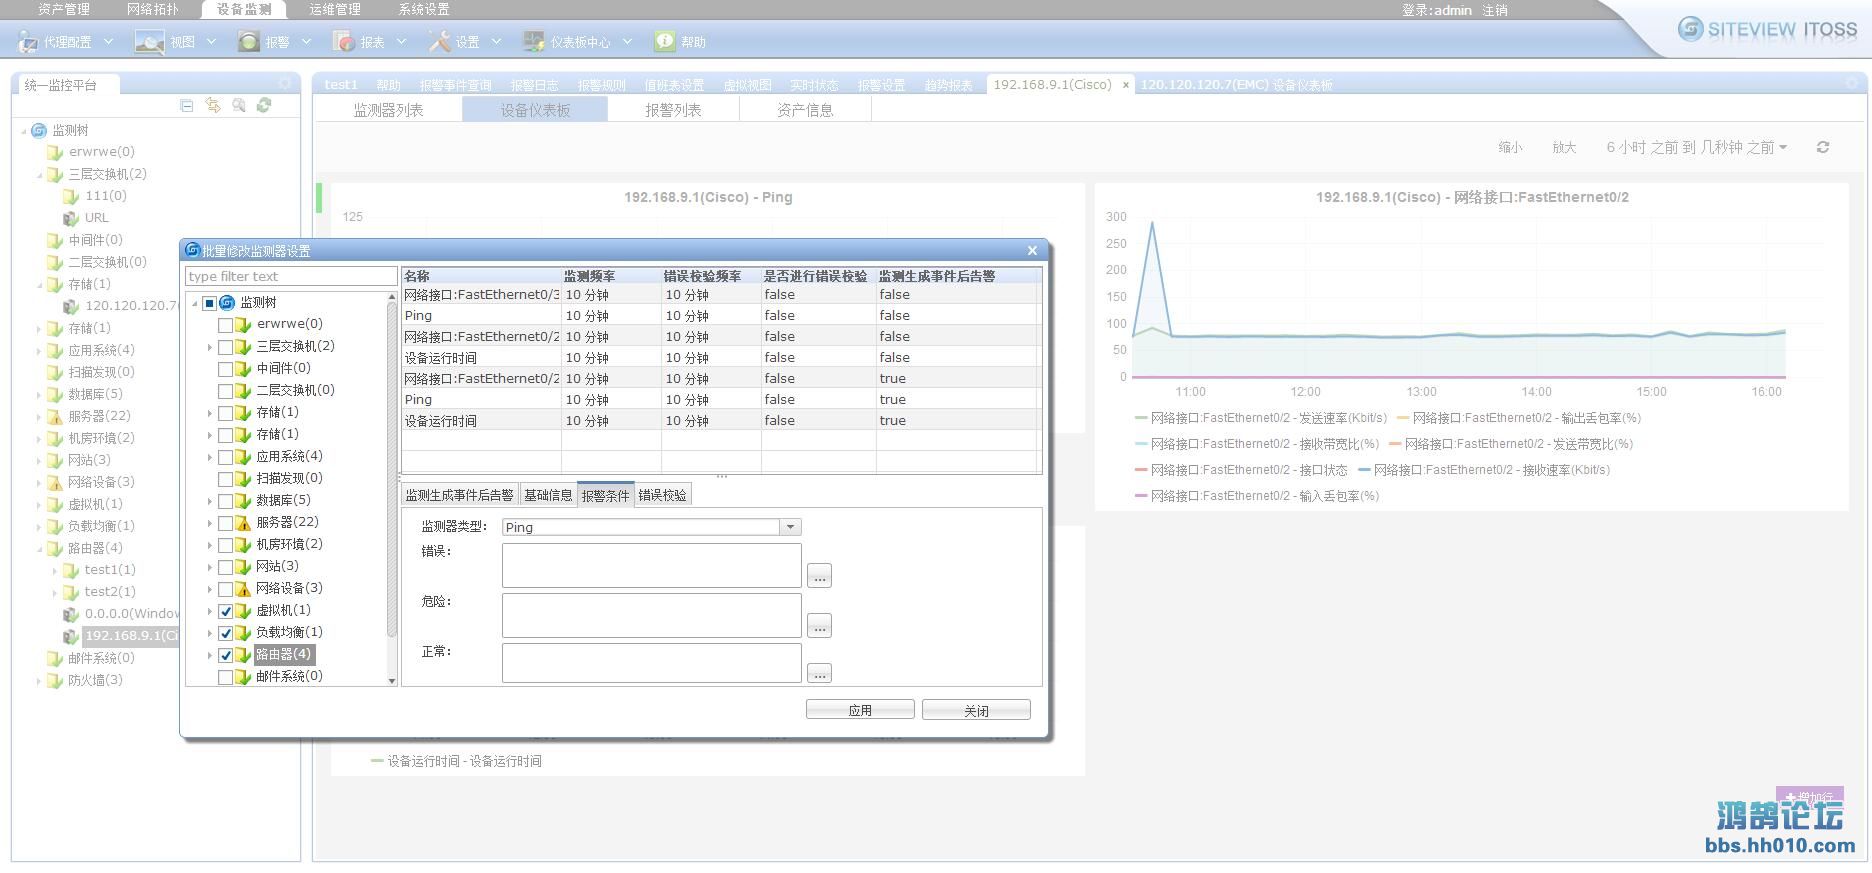
Task: Click the 关闭 button in dialog
Action: (976, 710)
